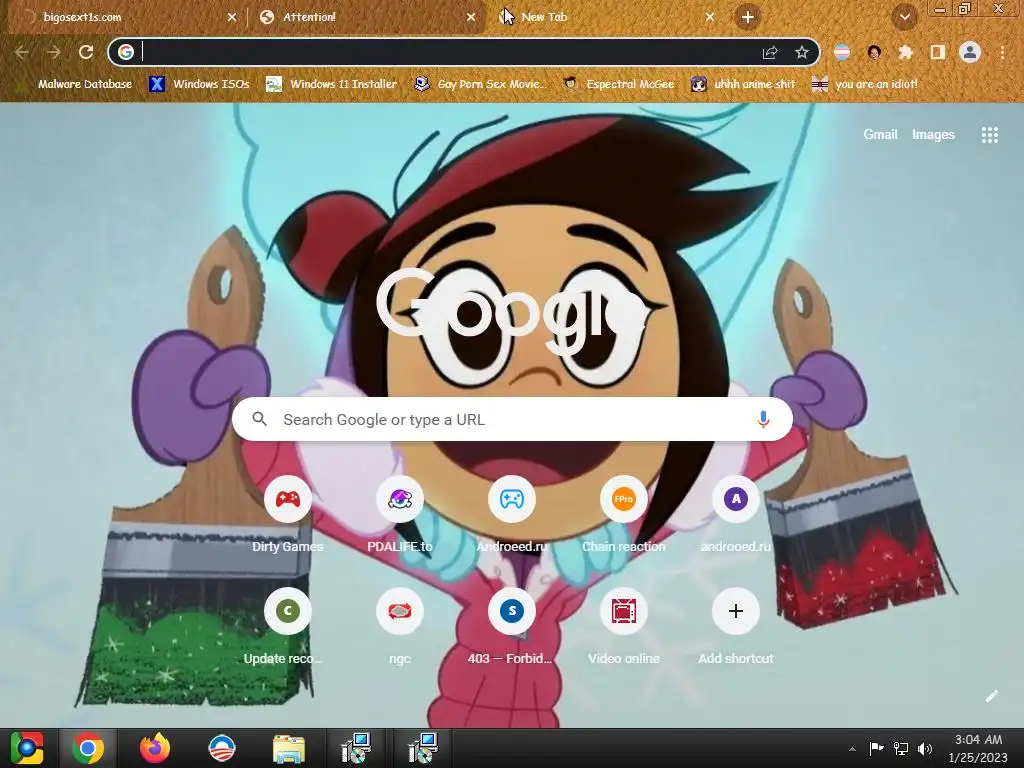The image size is (1024, 768).
Task: Open the ngc shortcut
Action: pyautogui.click(x=400, y=627)
